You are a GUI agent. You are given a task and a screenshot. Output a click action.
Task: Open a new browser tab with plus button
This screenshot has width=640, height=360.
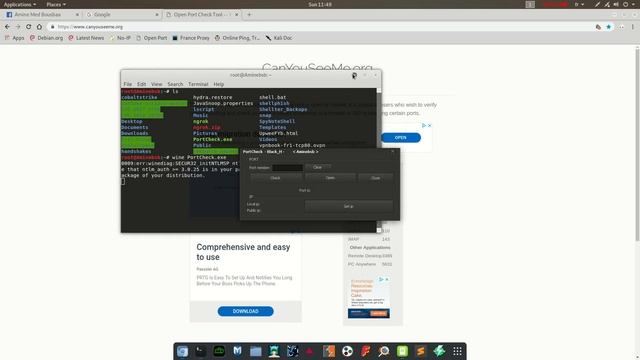pos(249,14)
